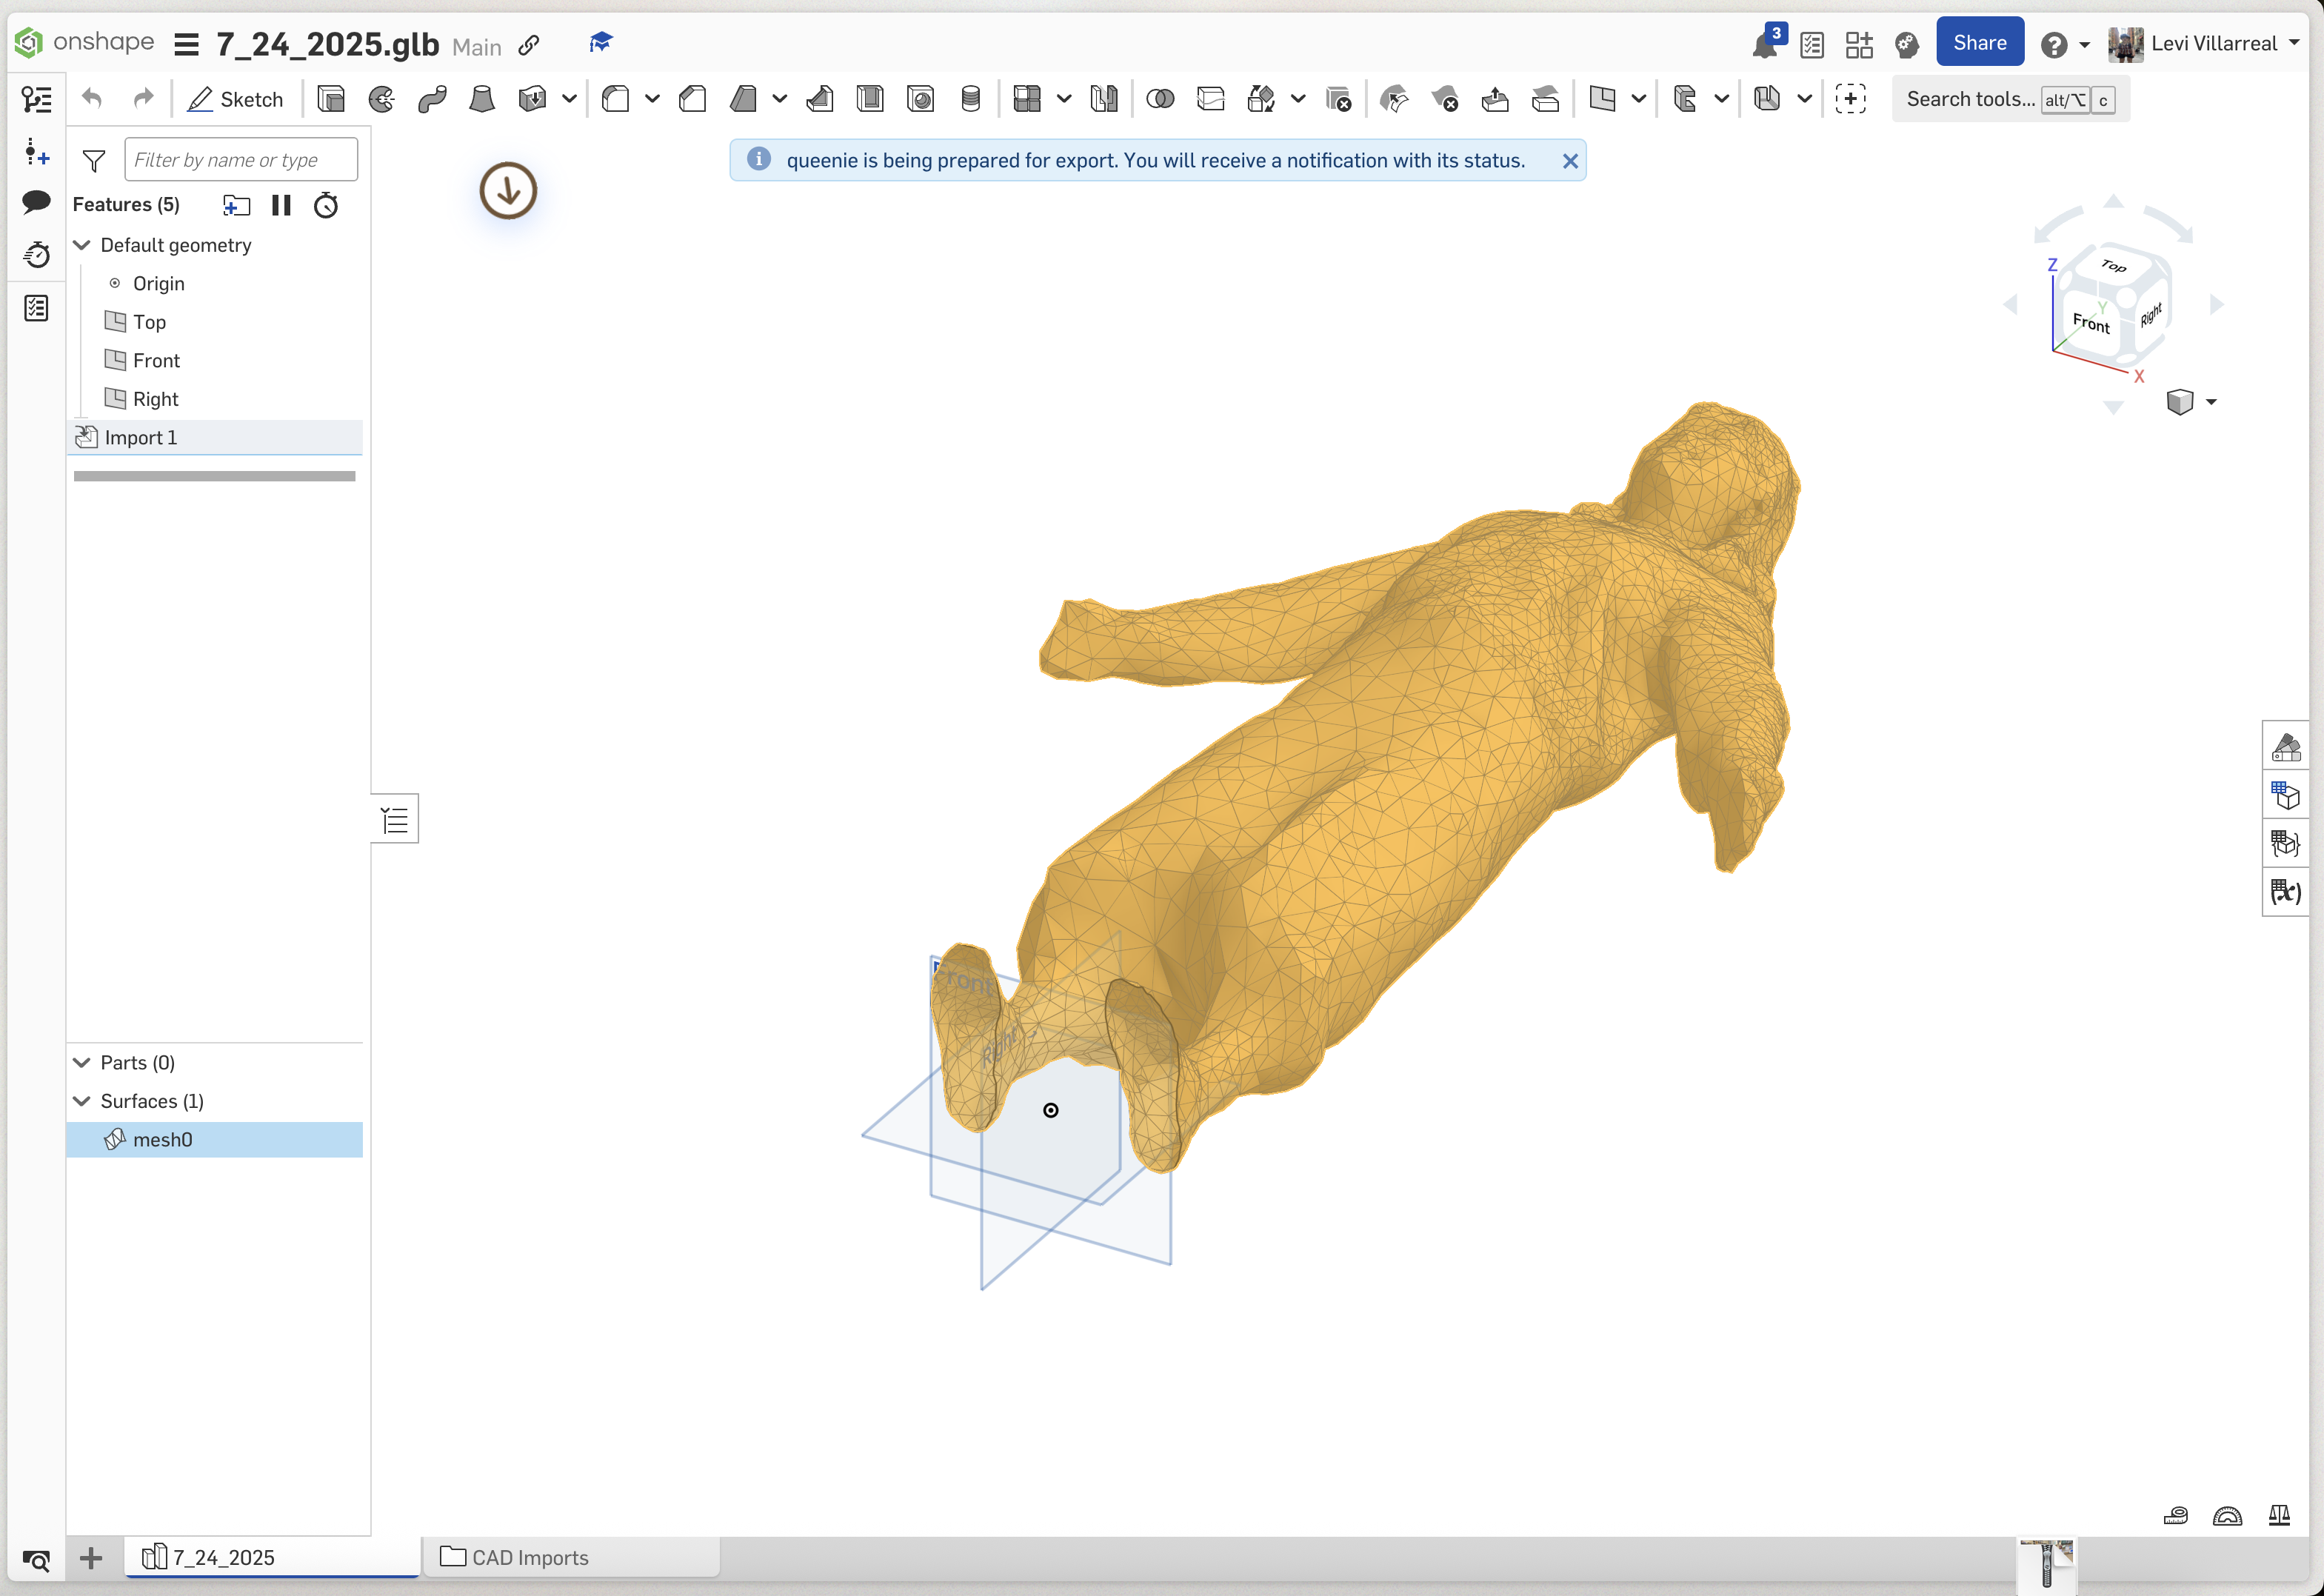Expand the Fillet tool dropdown arrow
Viewport: 2324px width, 1596px height.
click(652, 99)
